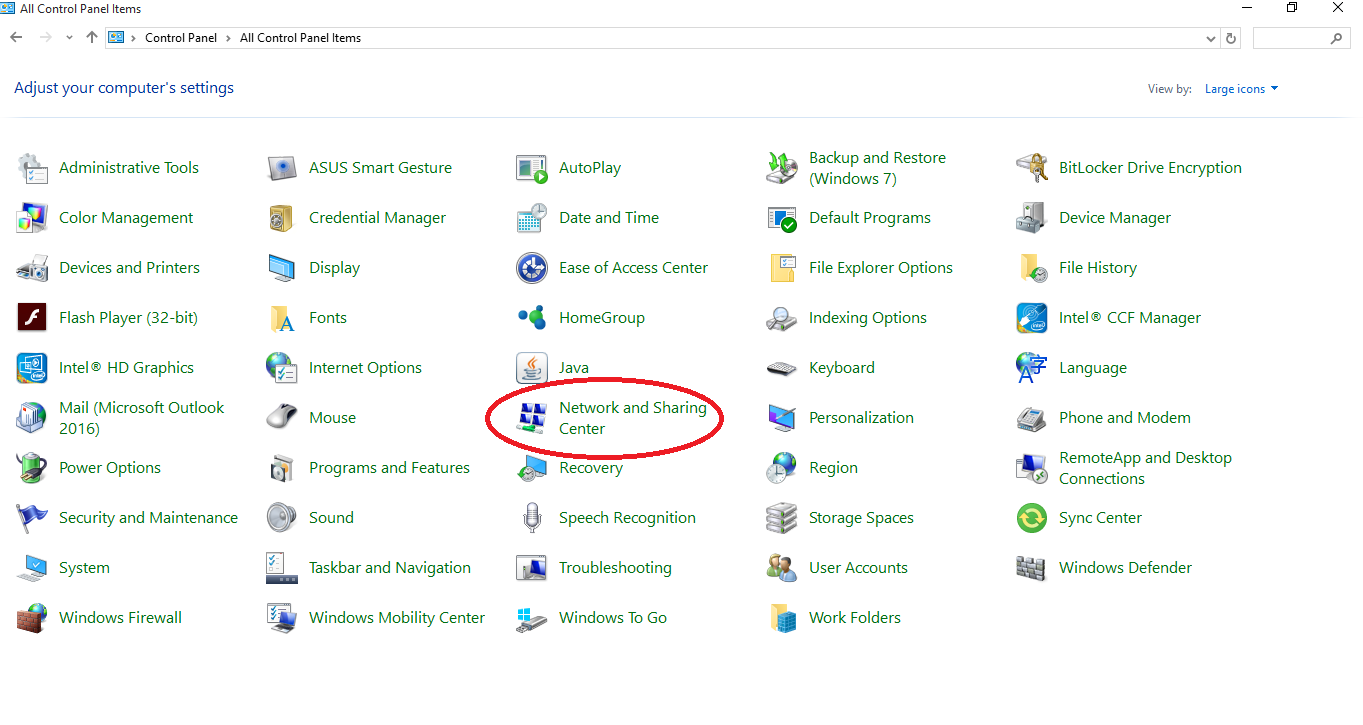1363x725 pixels.
Task: Open the Security and Maintenance link
Action: 148,518
